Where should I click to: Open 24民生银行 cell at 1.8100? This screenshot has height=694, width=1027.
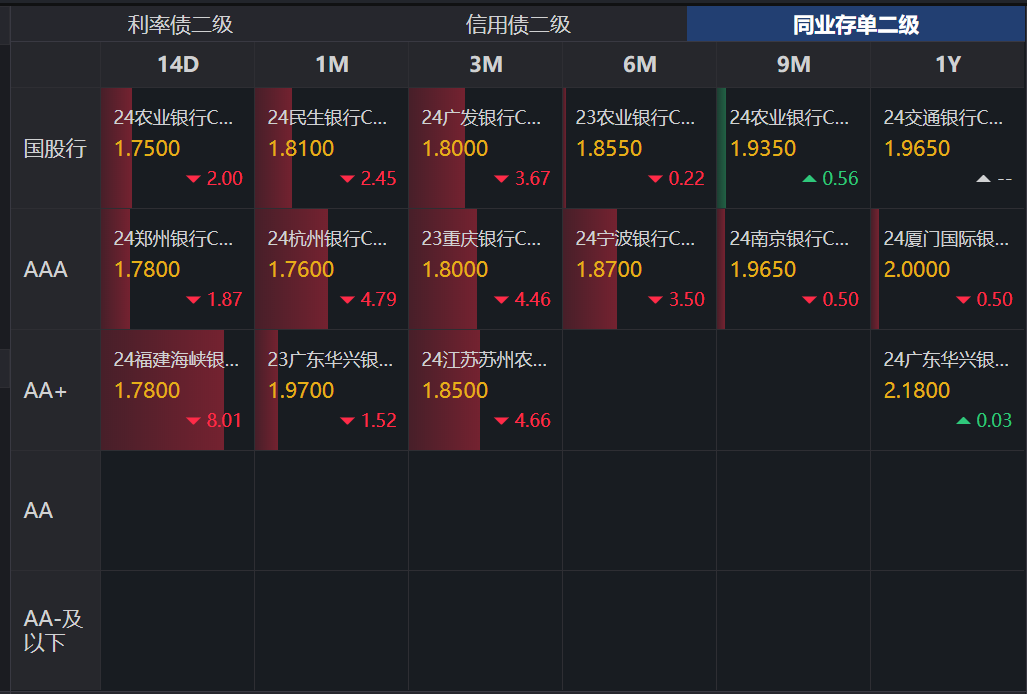(331, 148)
